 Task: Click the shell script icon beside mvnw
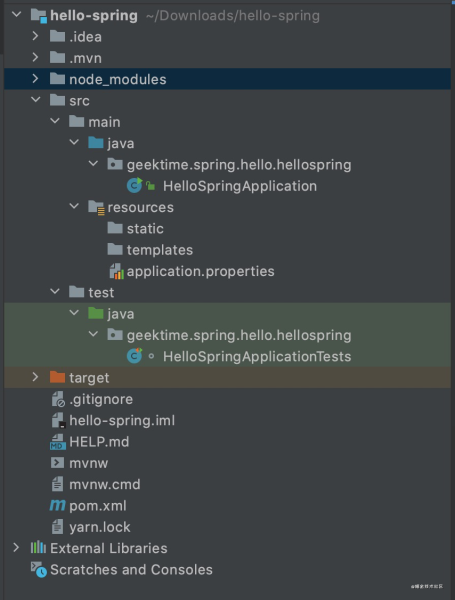tap(57, 463)
